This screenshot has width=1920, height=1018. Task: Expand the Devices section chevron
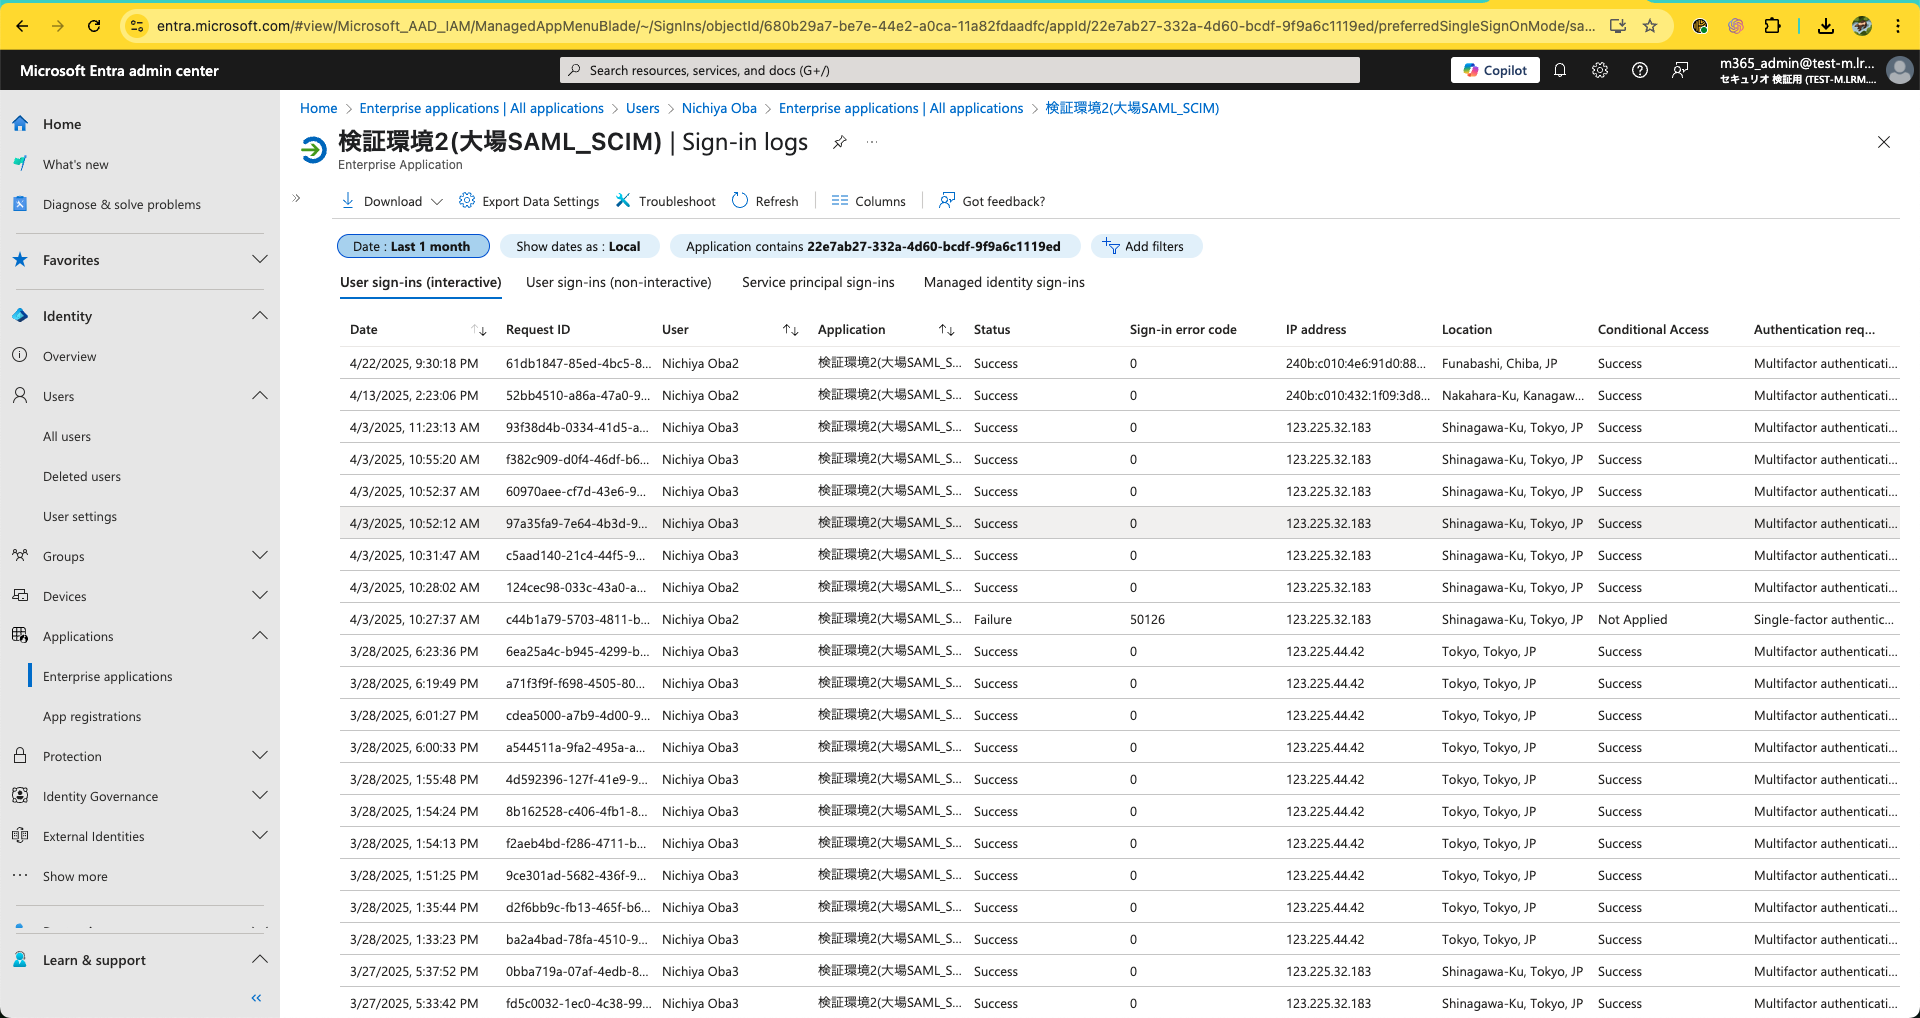[x=260, y=596]
